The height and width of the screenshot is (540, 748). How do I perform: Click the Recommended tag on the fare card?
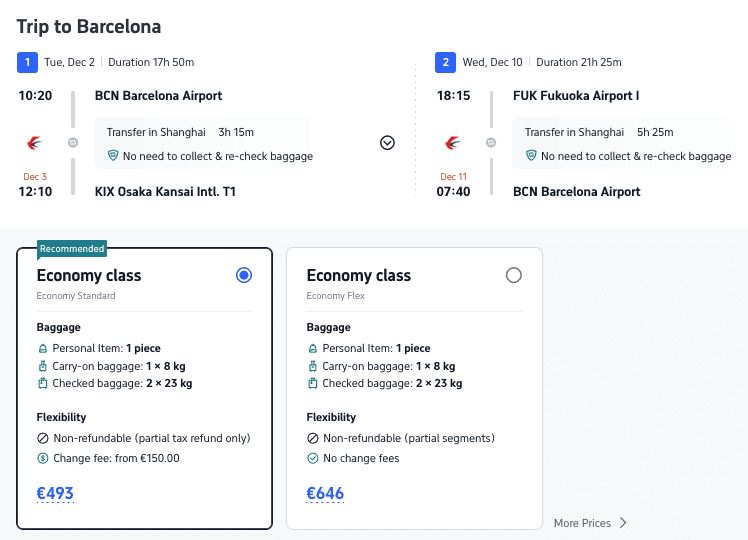point(72,248)
